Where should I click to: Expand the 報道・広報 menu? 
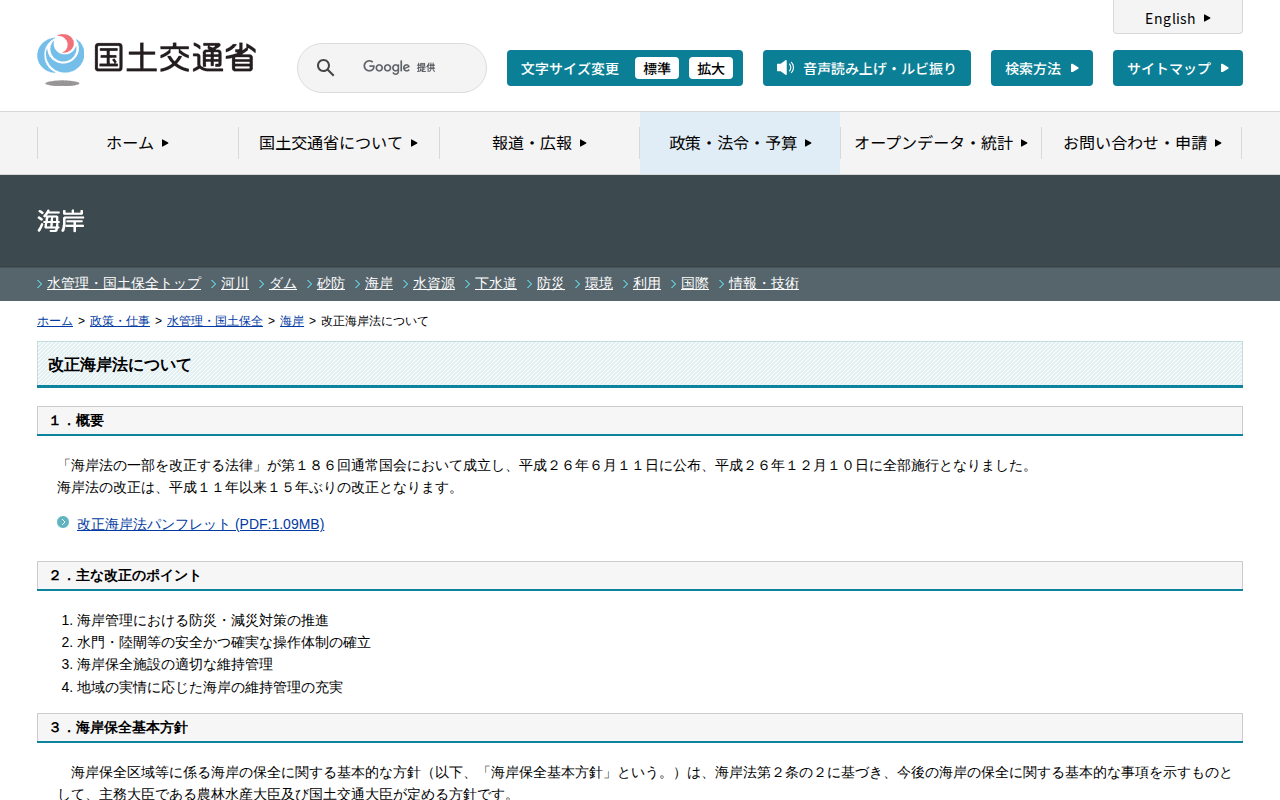[x=540, y=143]
